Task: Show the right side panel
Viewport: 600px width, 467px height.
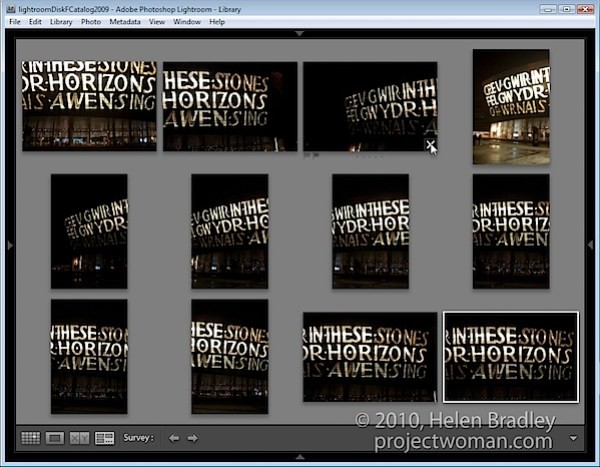Action: 590,245
